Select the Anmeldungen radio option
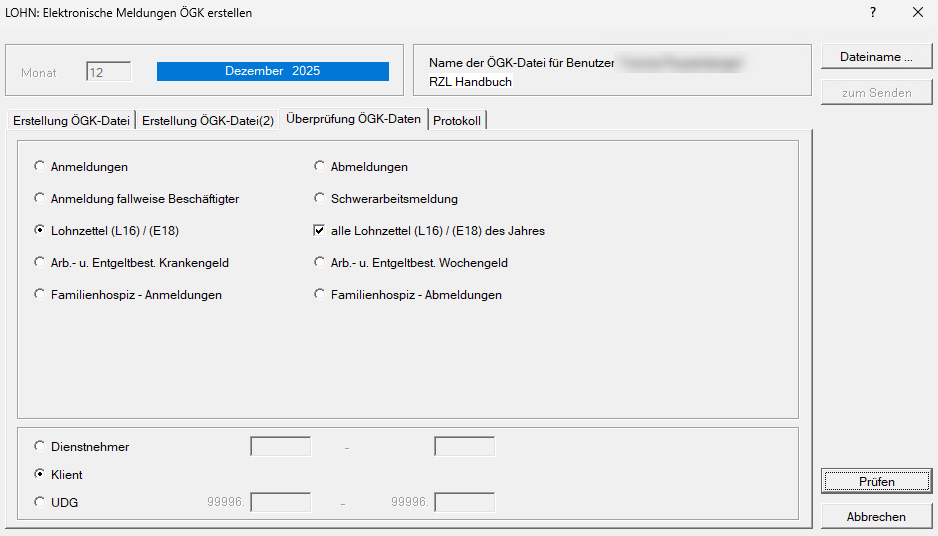The height and width of the screenshot is (536, 938). (40, 167)
